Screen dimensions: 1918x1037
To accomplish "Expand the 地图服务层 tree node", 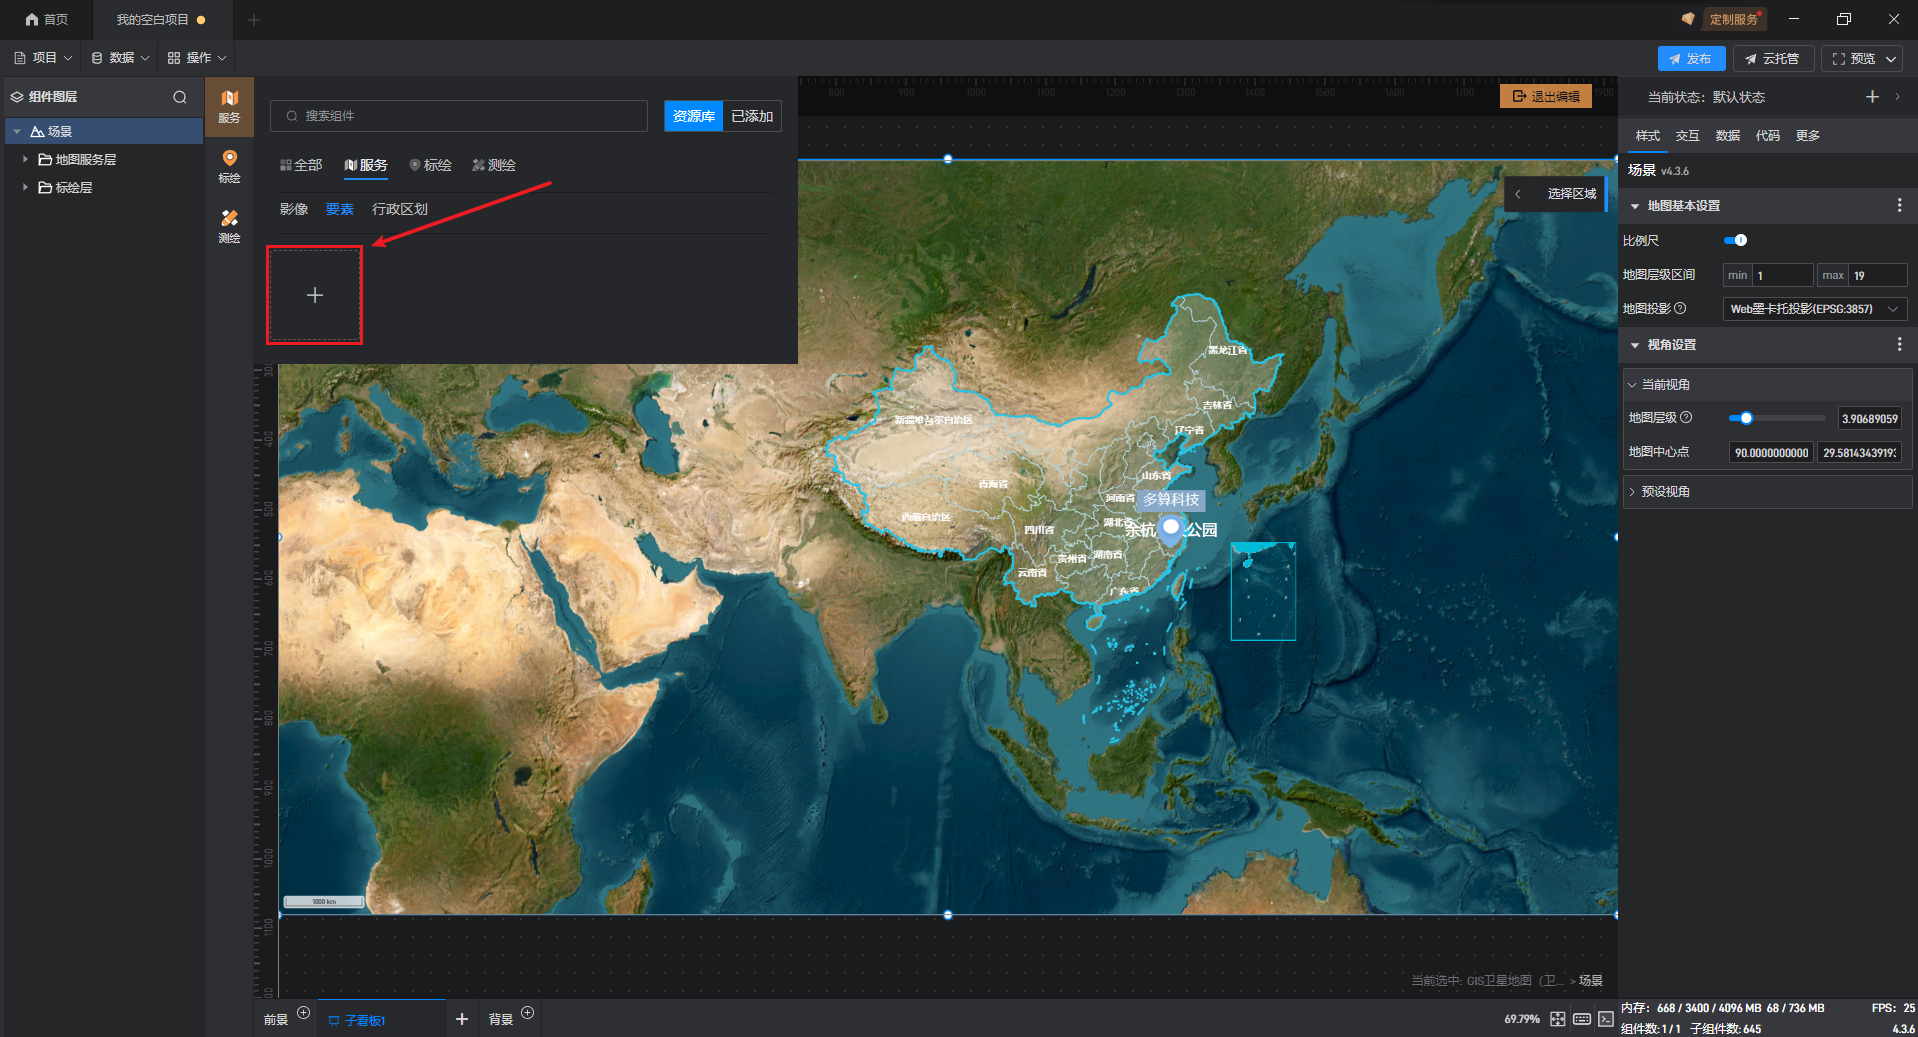I will click(x=25, y=160).
